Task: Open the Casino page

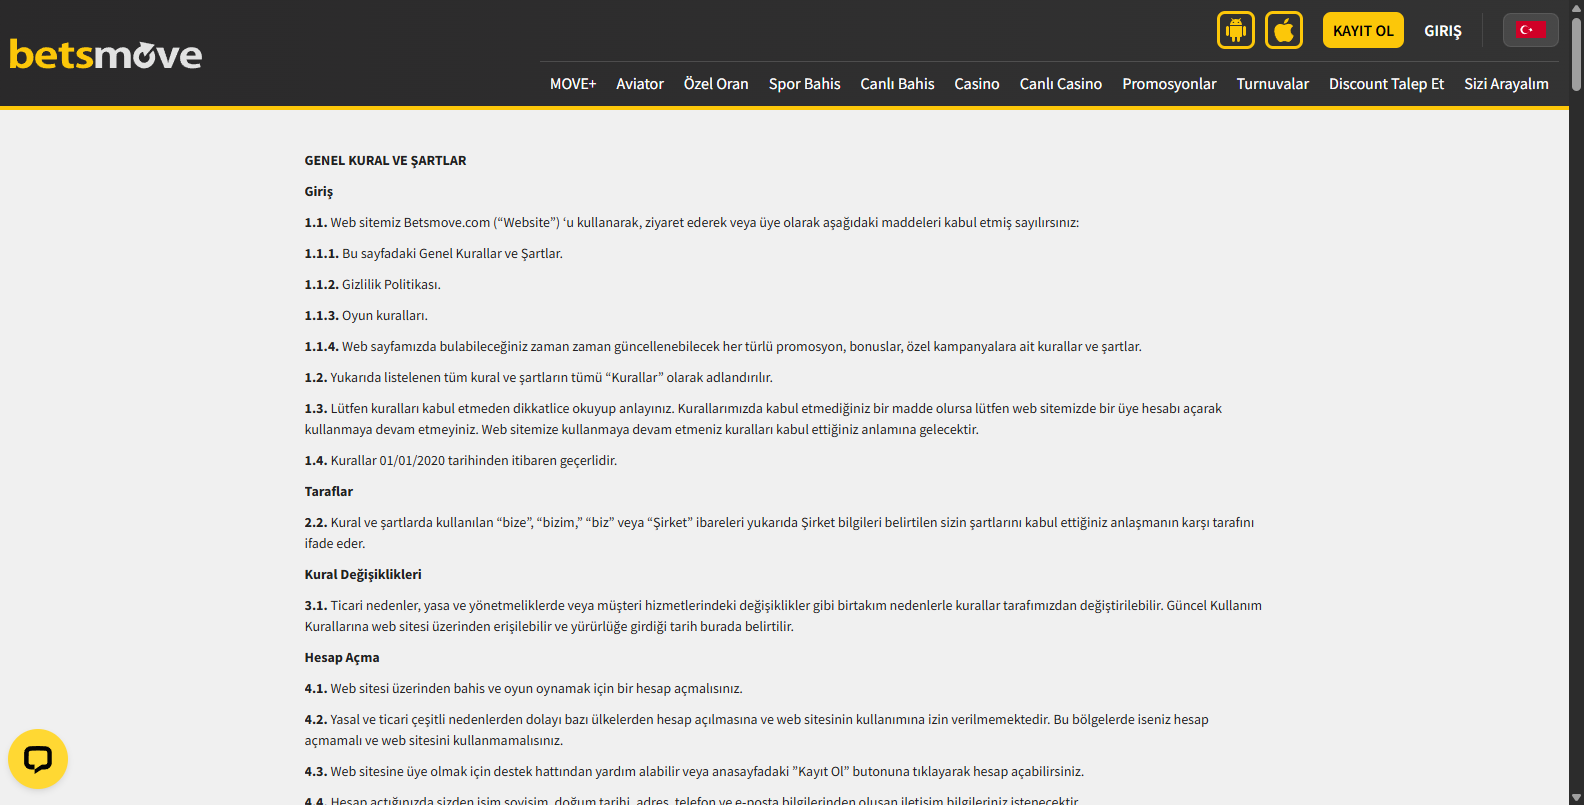Action: [x=977, y=84]
